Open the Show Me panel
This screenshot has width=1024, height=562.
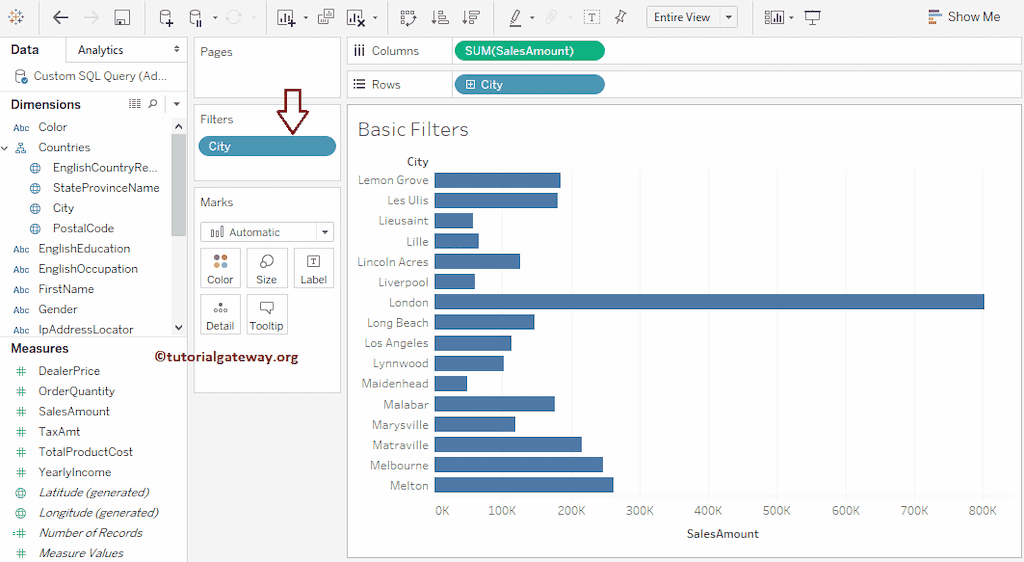point(963,17)
